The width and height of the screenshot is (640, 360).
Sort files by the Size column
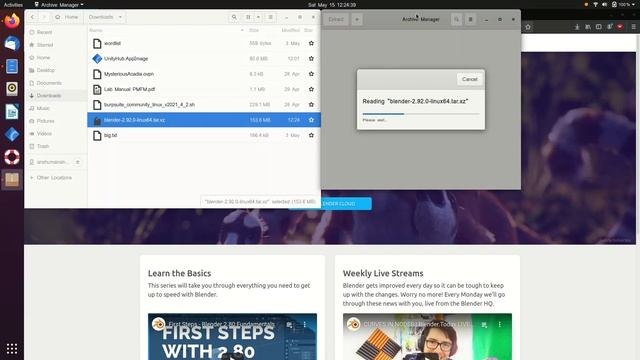pos(254,30)
